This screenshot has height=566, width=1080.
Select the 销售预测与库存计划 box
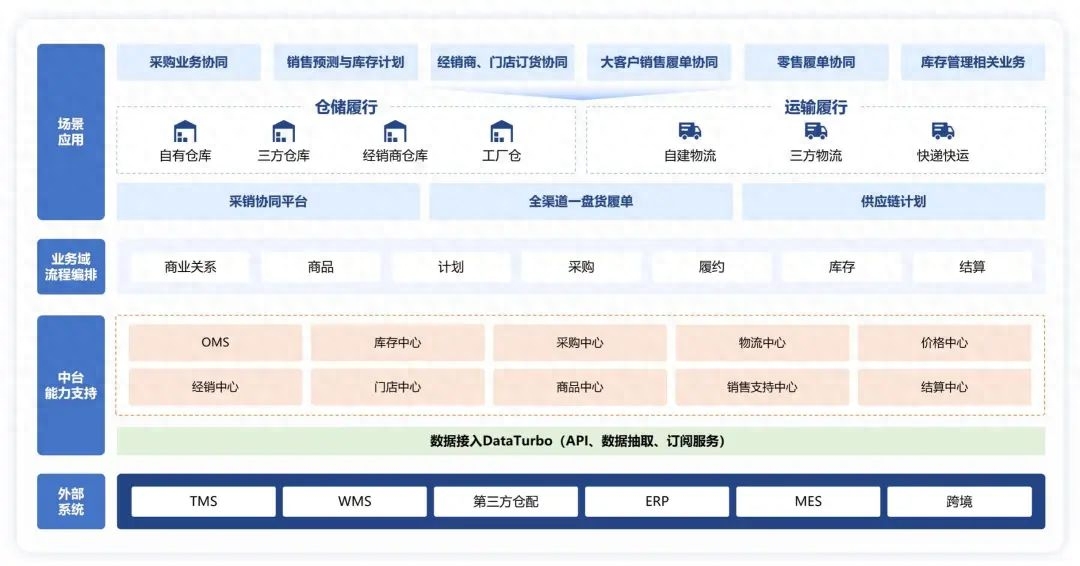click(x=346, y=62)
